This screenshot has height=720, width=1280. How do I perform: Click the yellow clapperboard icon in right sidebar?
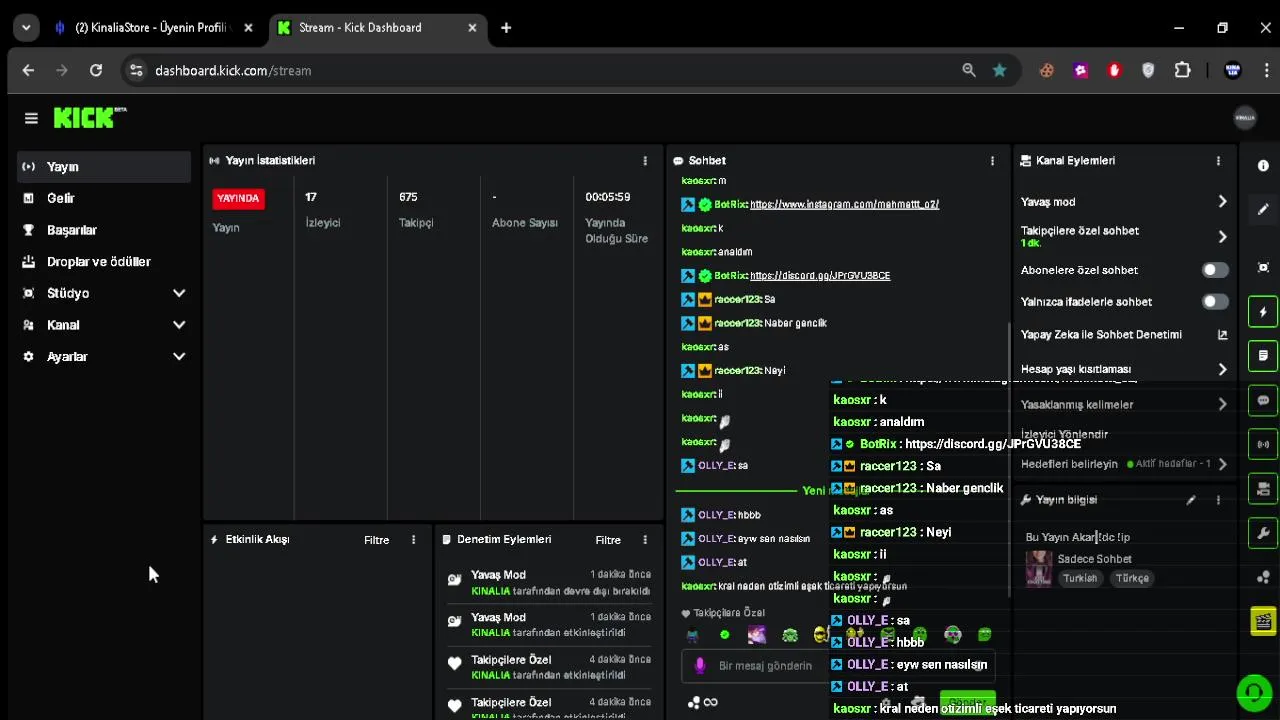[x=1263, y=621]
